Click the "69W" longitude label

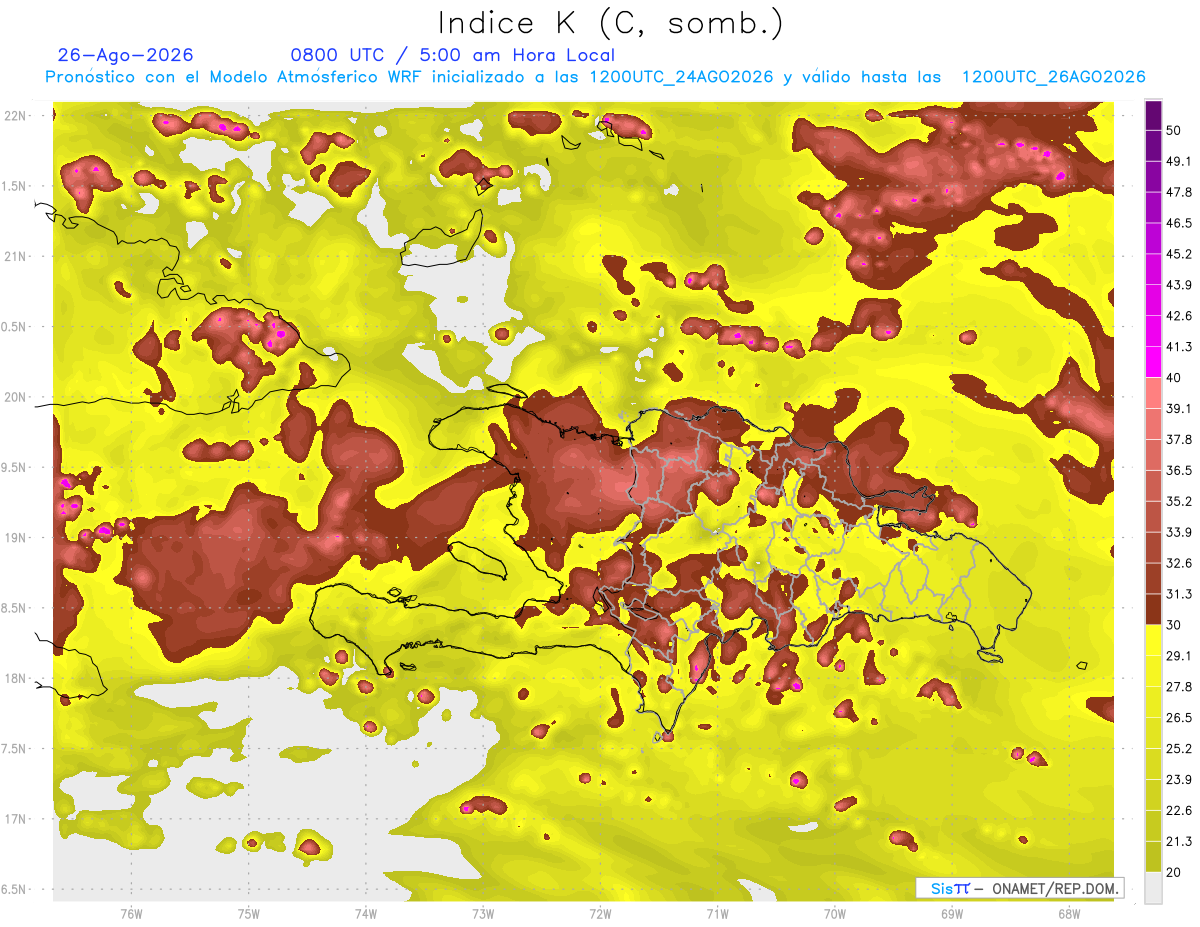point(952,914)
